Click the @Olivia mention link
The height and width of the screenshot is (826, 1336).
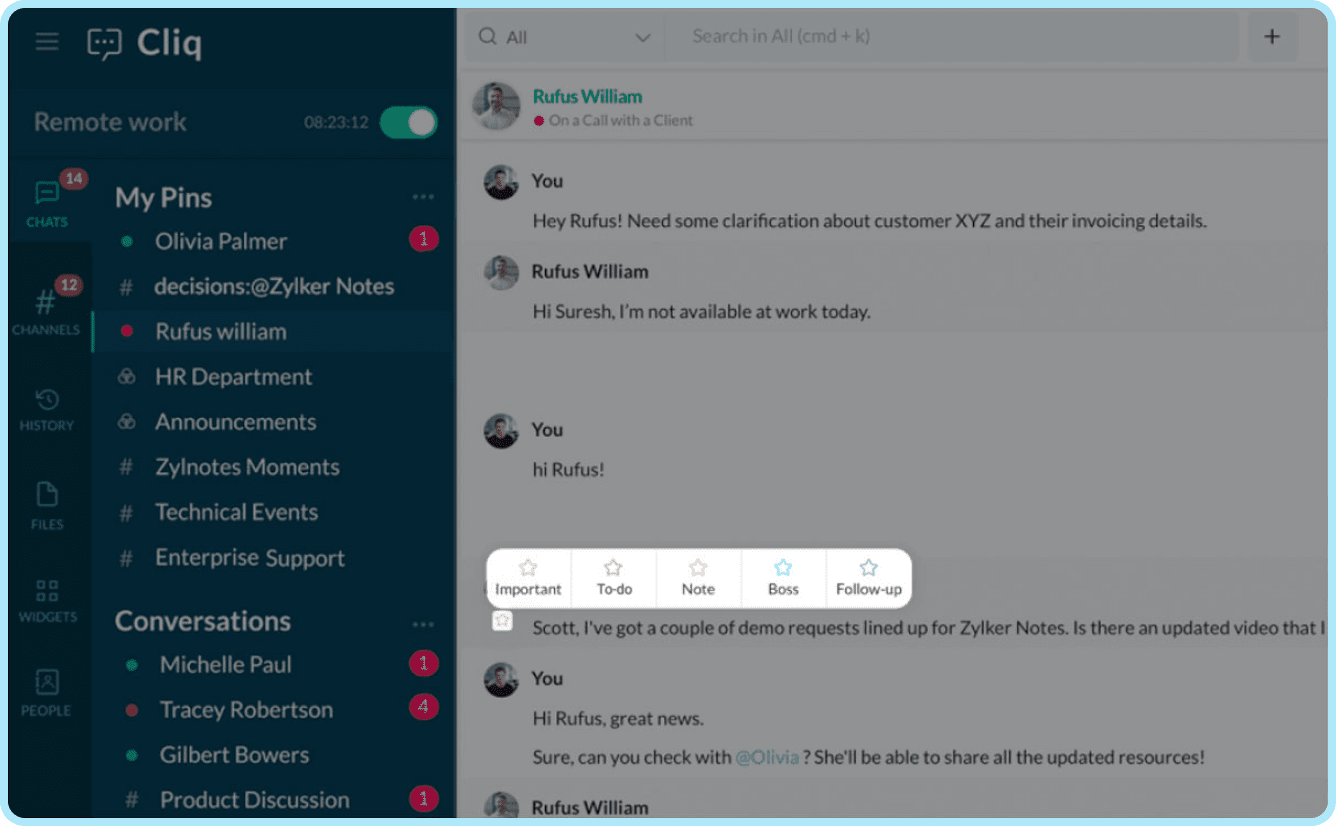767,757
